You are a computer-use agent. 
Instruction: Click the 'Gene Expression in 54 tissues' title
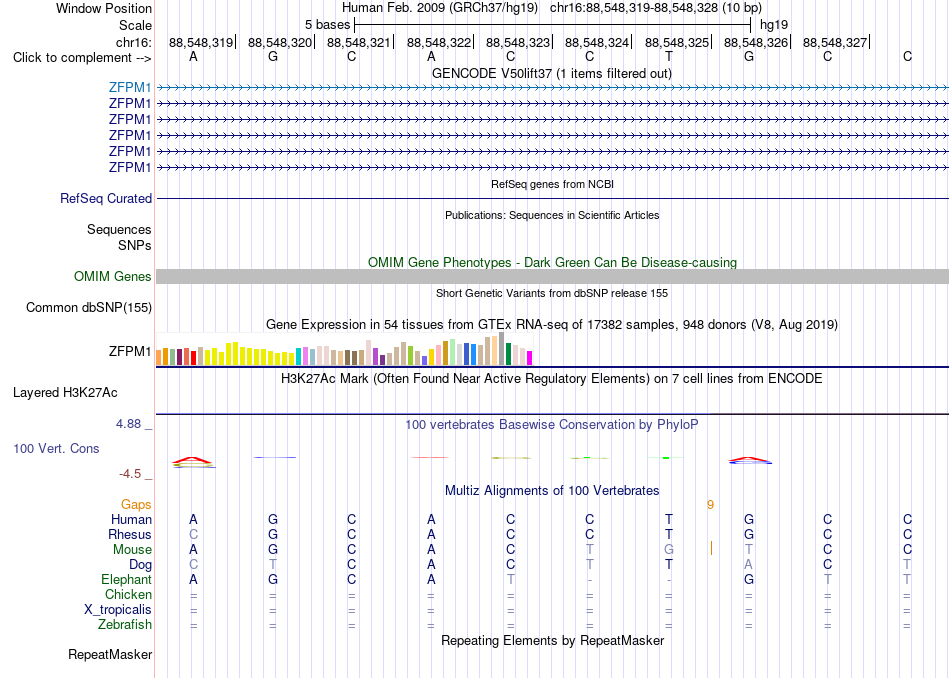pyautogui.click(x=552, y=325)
